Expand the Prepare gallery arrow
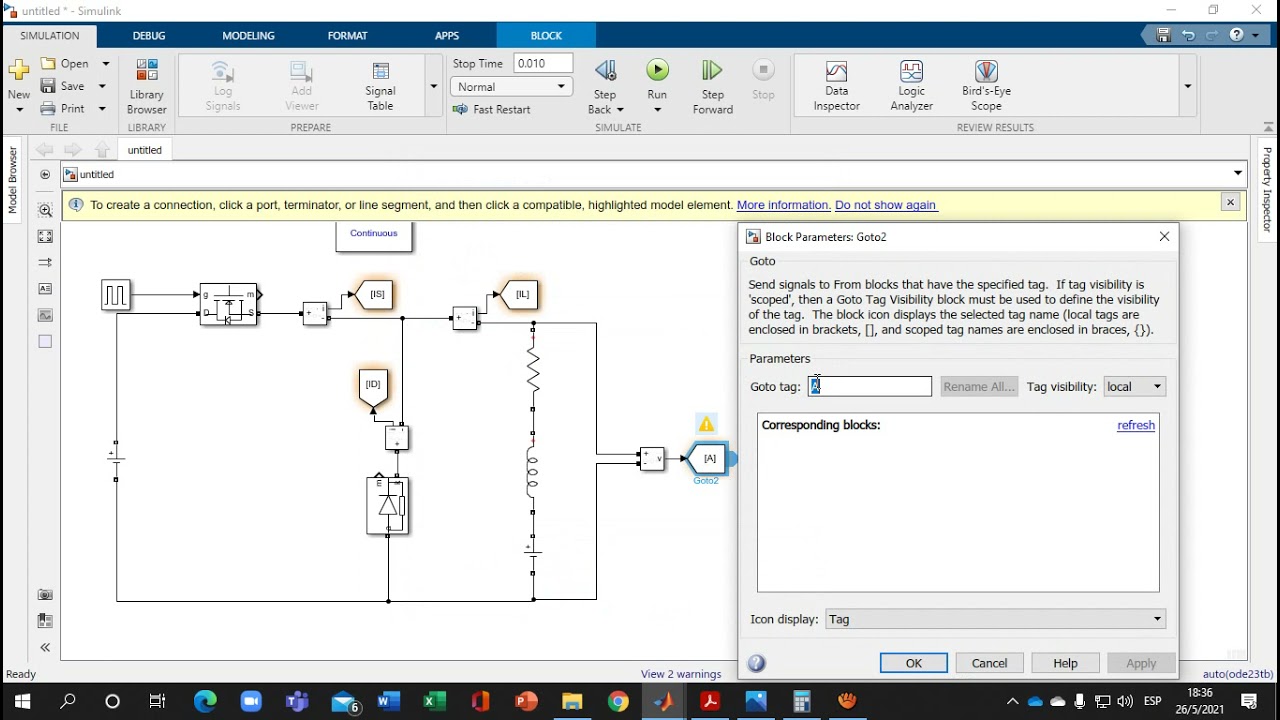Viewport: 1280px width, 720px height. tap(433, 86)
